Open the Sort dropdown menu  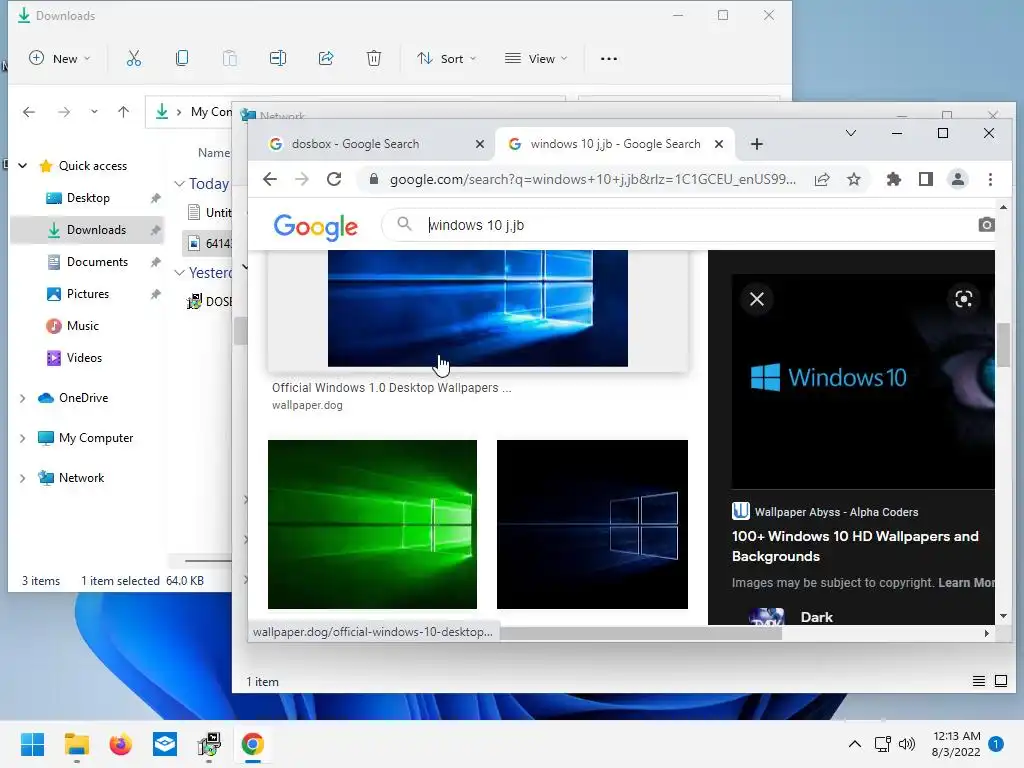tap(447, 59)
